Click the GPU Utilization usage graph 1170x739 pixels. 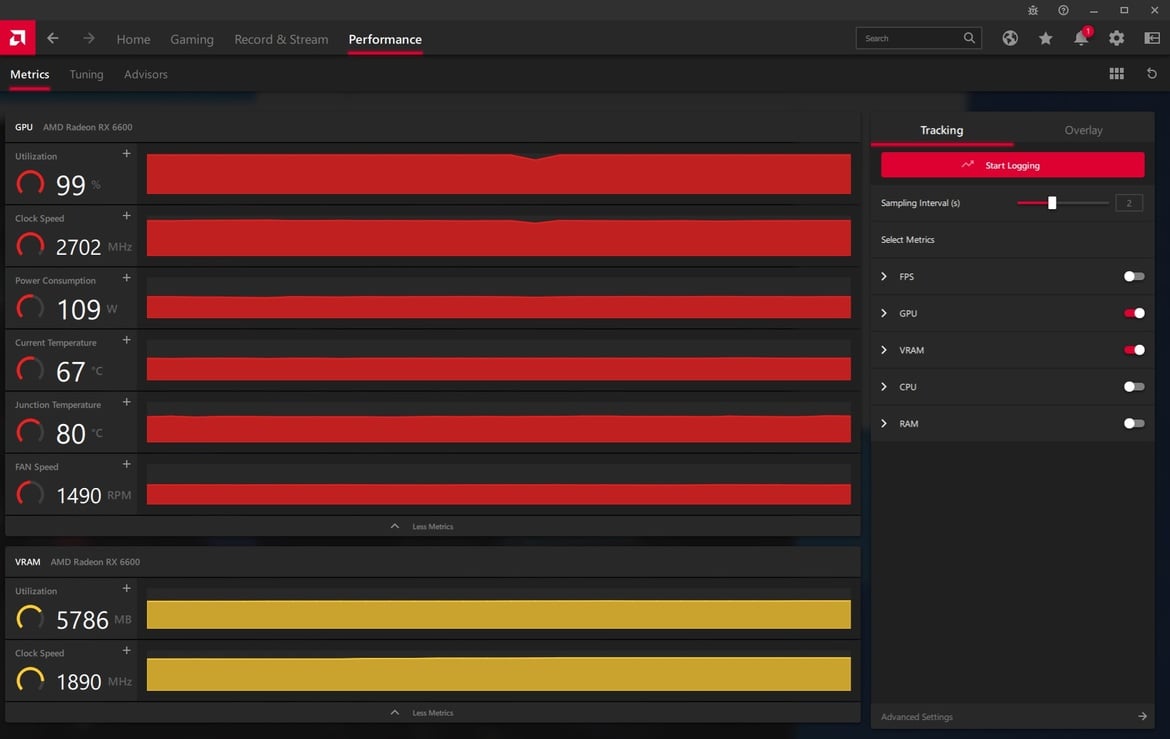point(498,173)
